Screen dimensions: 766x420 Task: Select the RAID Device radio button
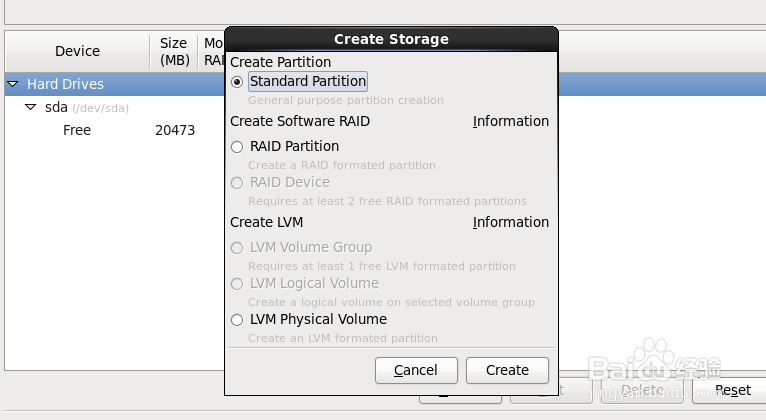237,183
